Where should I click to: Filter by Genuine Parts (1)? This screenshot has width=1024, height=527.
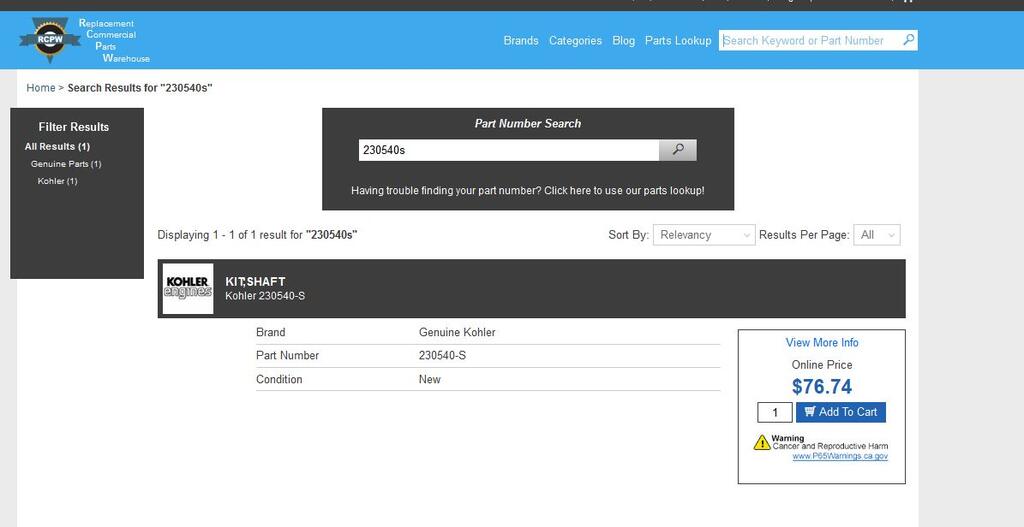click(x=66, y=164)
